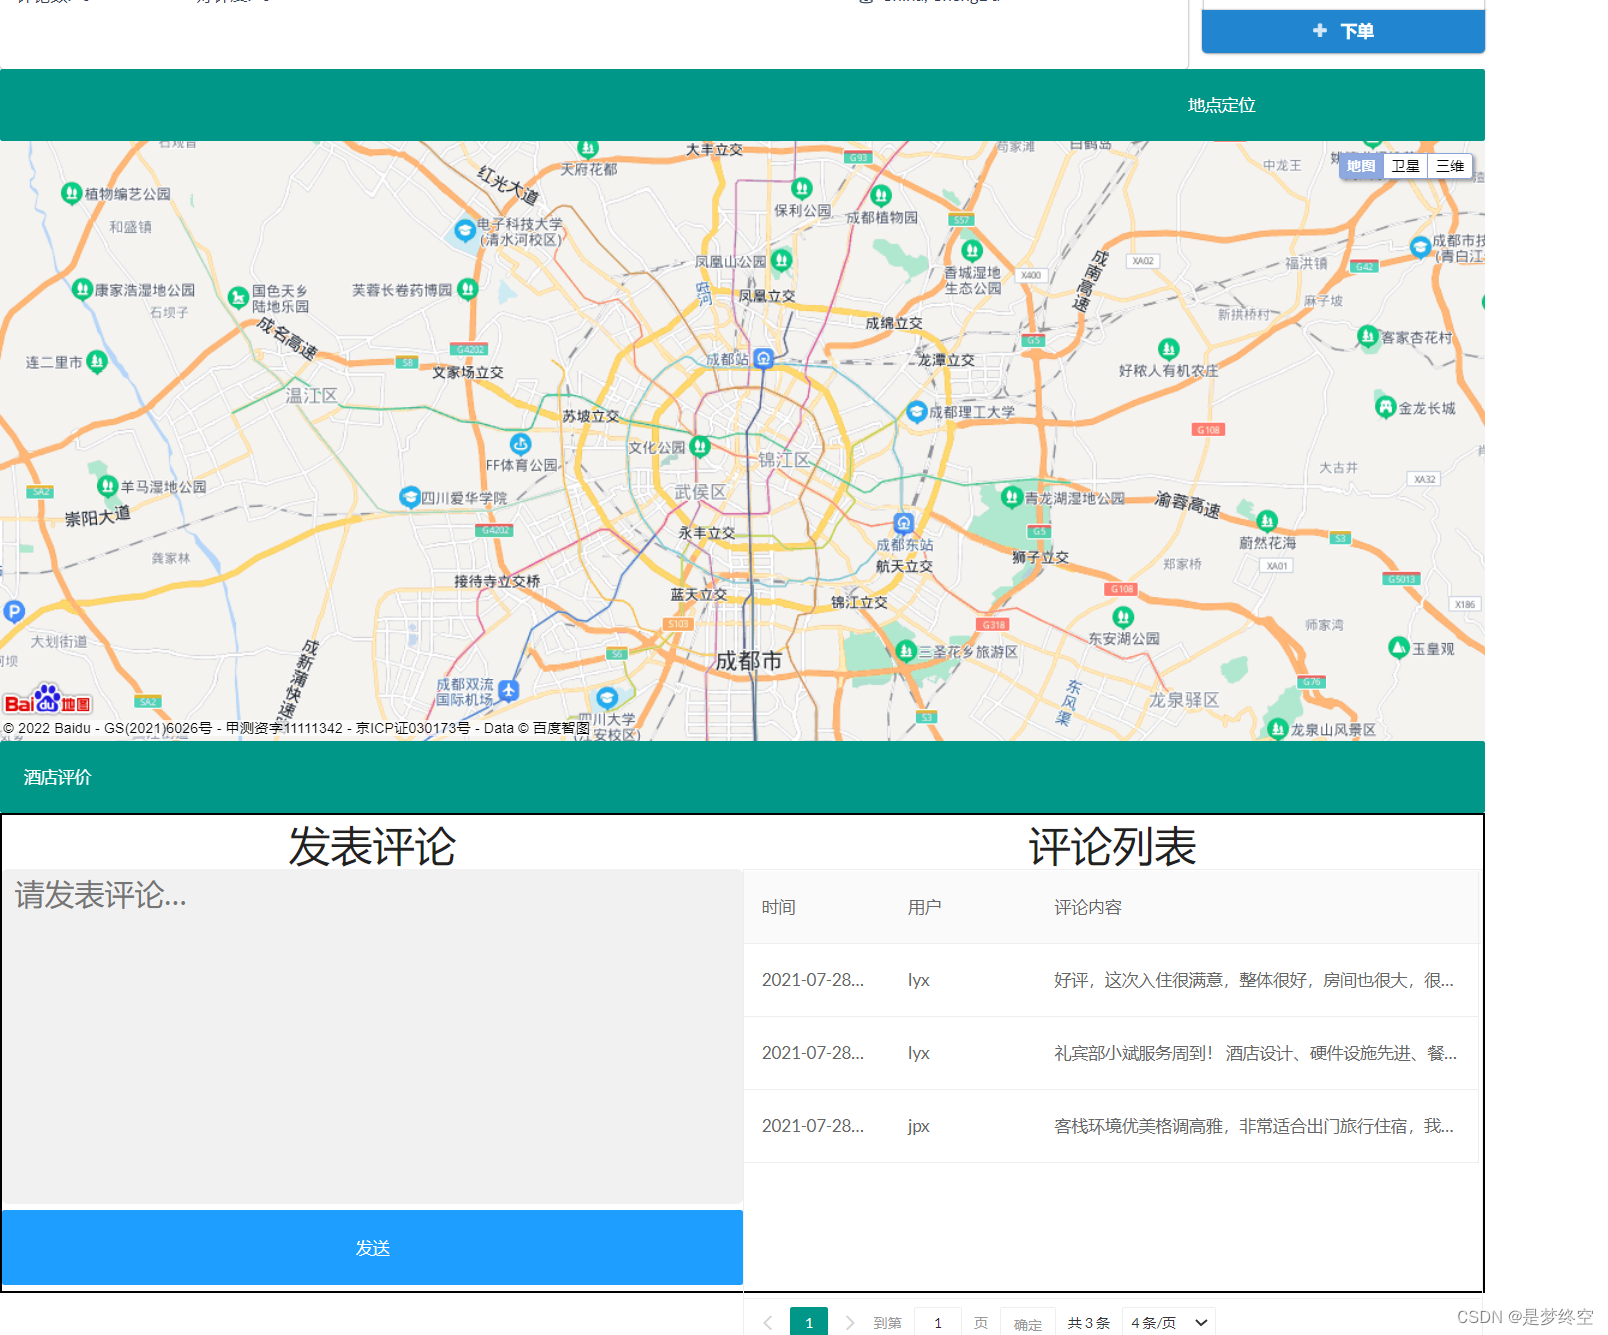Click the 四川爱华学院 school marker
This screenshot has width=1608, height=1335.
(409, 497)
